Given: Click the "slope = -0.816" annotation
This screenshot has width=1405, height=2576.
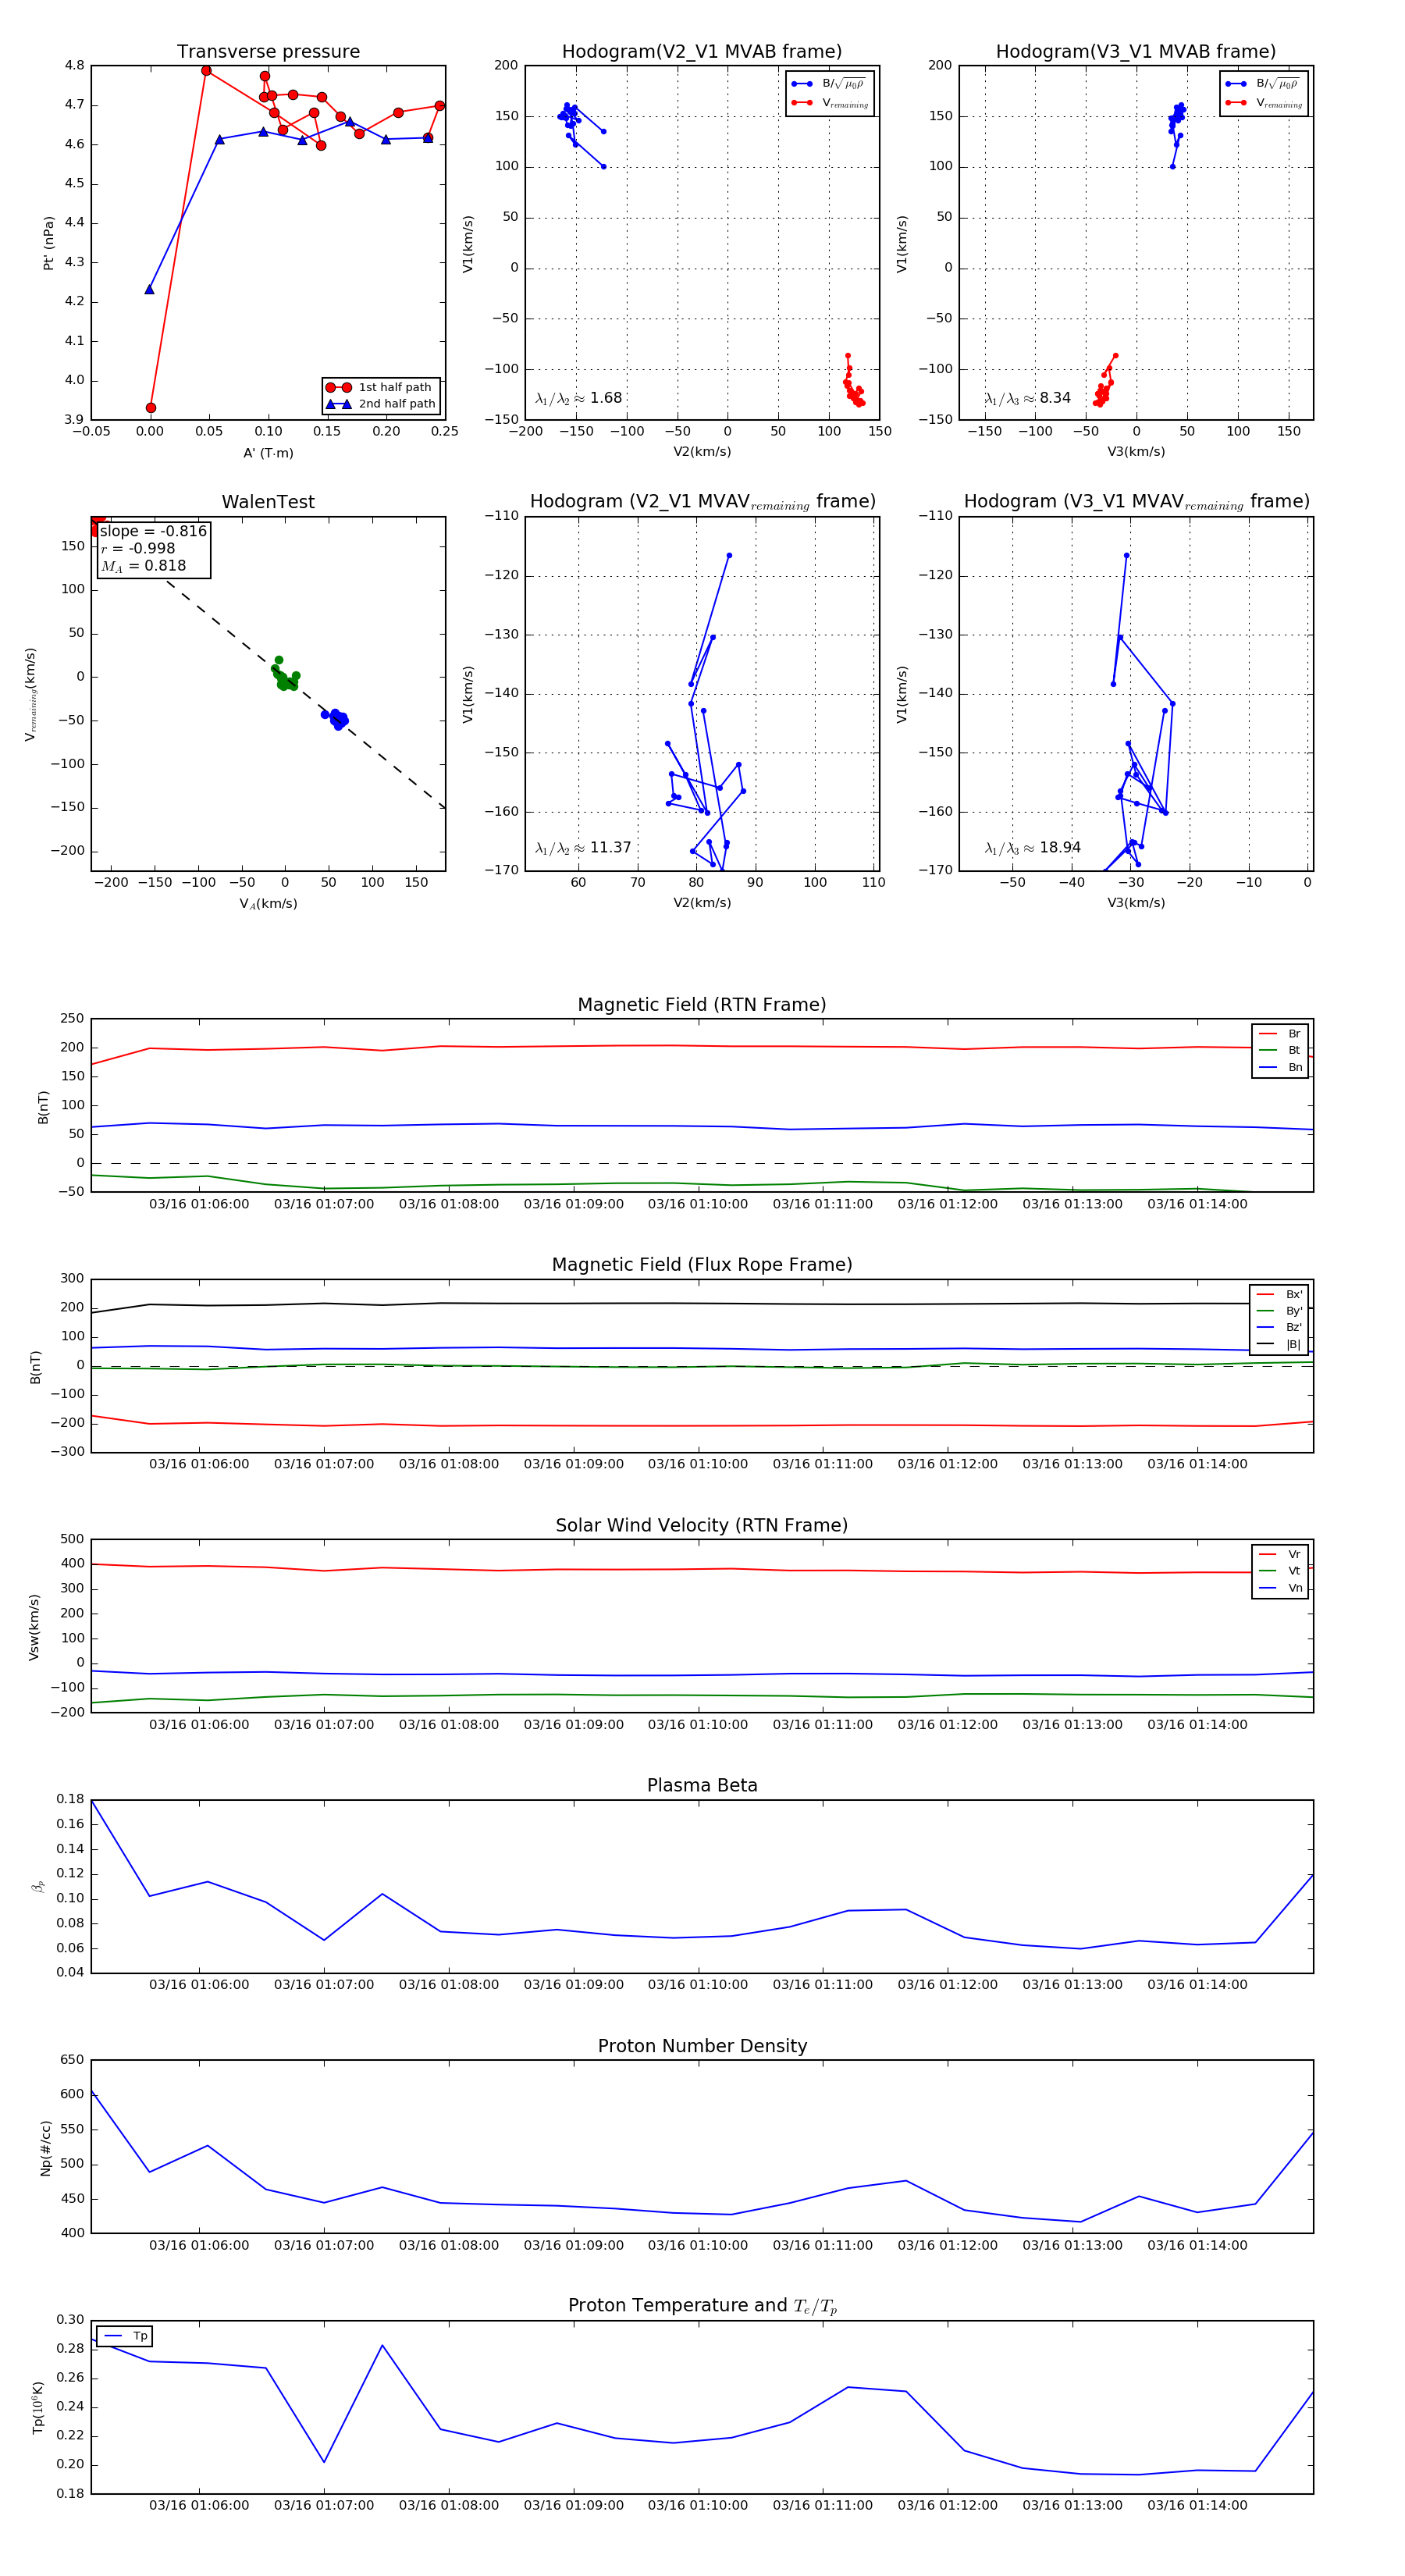Looking at the screenshot, I should point(153,531).
